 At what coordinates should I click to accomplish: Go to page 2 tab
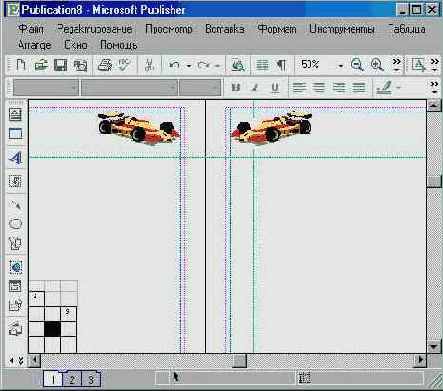[72, 379]
